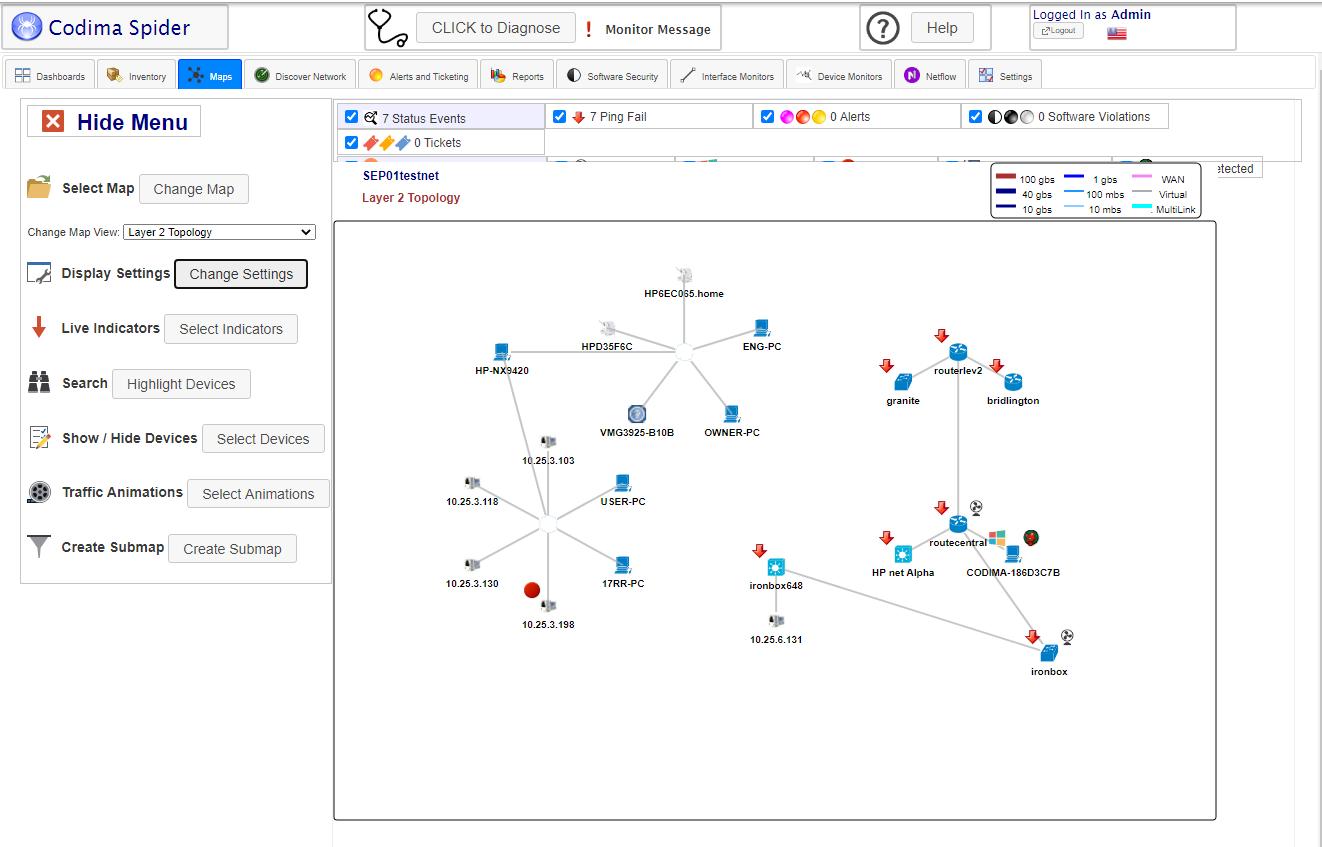Toggle the 7 Status Events checkbox
Screen dimensions: 1322x847
351,117
